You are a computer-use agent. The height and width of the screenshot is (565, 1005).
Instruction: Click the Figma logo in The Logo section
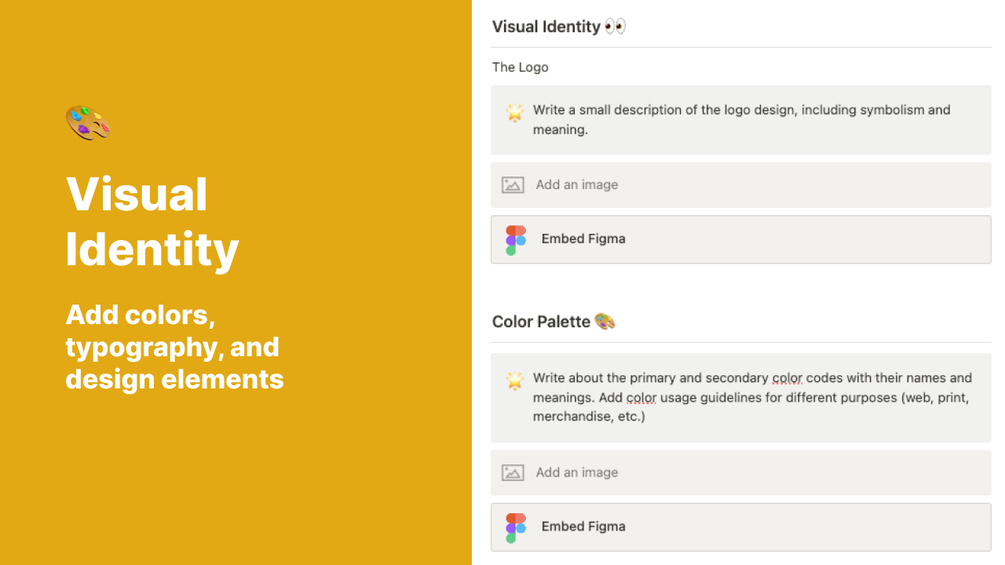pyautogui.click(x=516, y=240)
